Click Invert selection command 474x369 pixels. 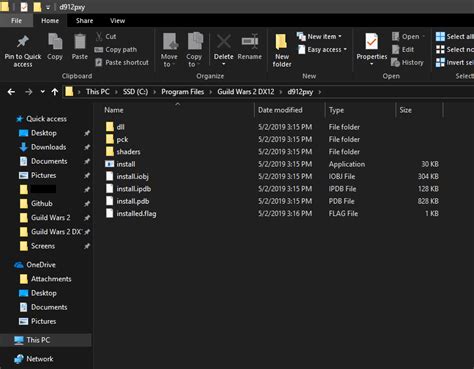[x=455, y=62]
